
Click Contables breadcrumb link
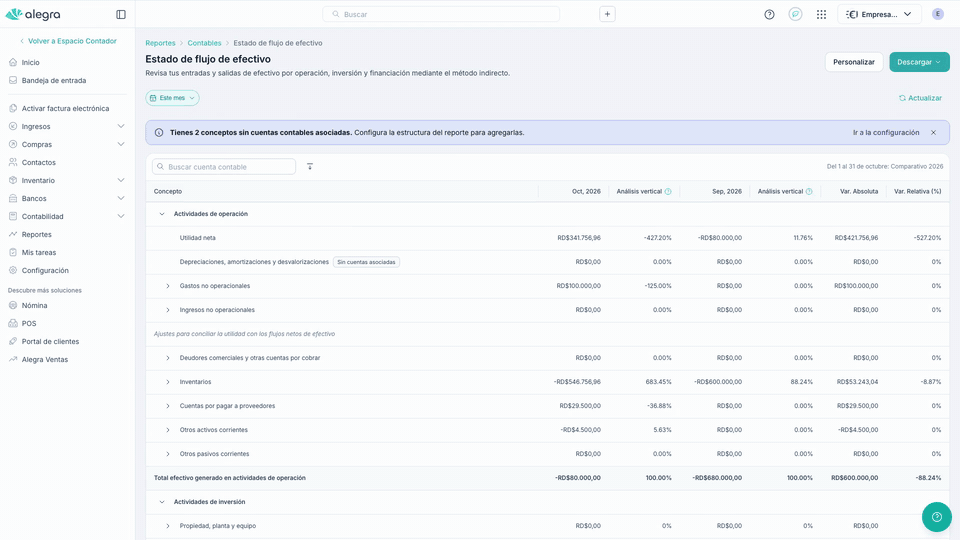point(204,43)
